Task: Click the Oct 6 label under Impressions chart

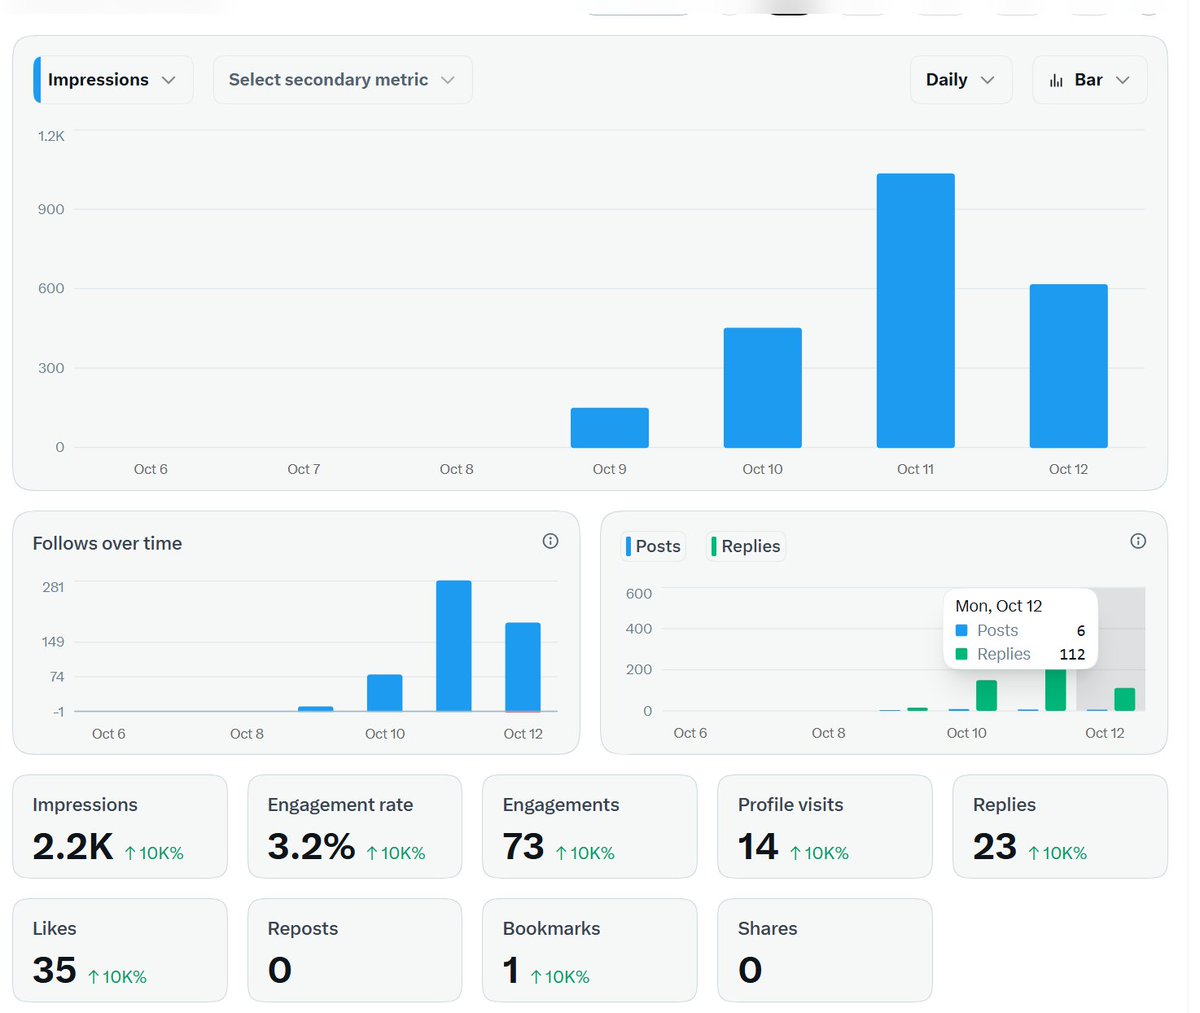Action: tap(151, 469)
